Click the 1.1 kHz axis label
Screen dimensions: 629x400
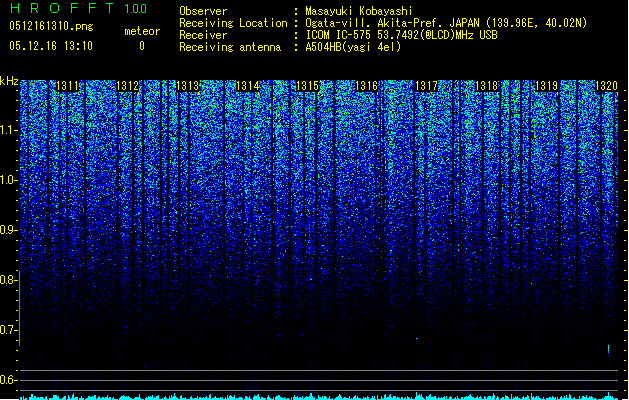click(8, 130)
